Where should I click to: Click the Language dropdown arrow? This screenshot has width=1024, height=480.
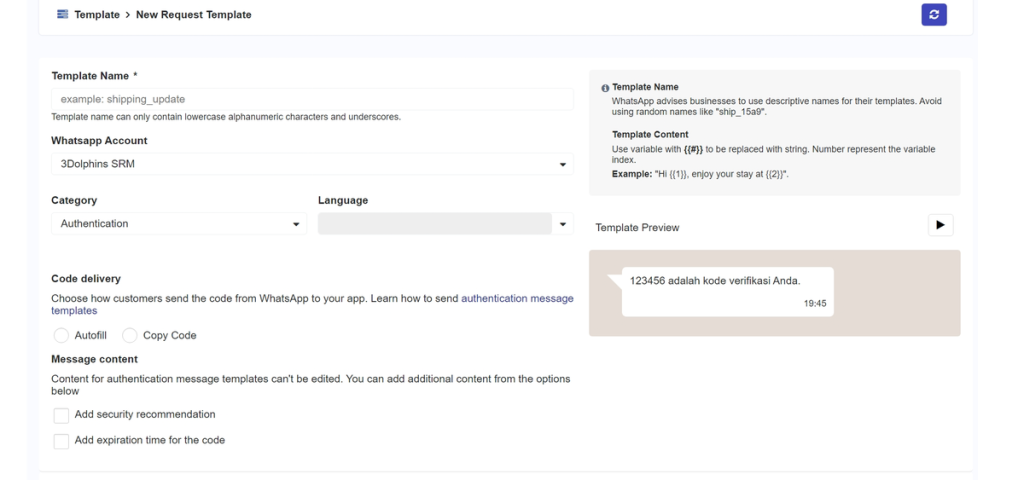coord(563,225)
